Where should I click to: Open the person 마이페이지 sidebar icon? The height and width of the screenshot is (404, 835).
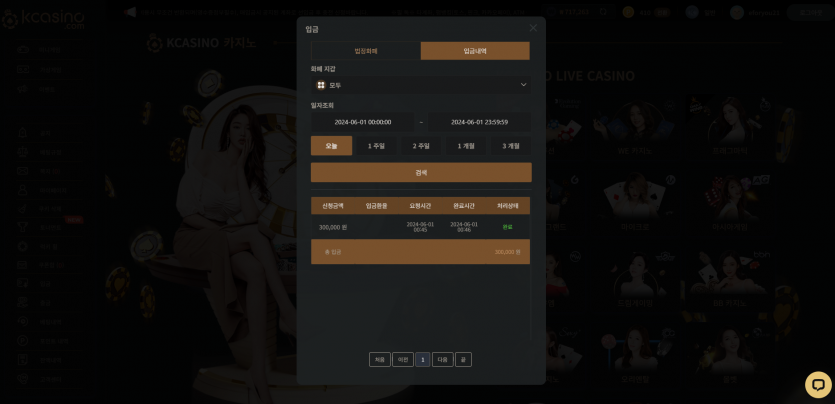click(x=23, y=190)
